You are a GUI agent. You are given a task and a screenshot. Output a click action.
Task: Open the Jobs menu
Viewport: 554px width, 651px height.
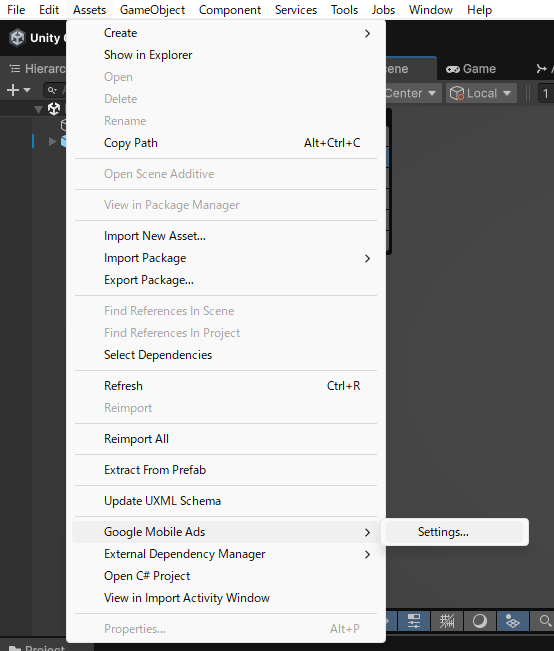coord(383,10)
